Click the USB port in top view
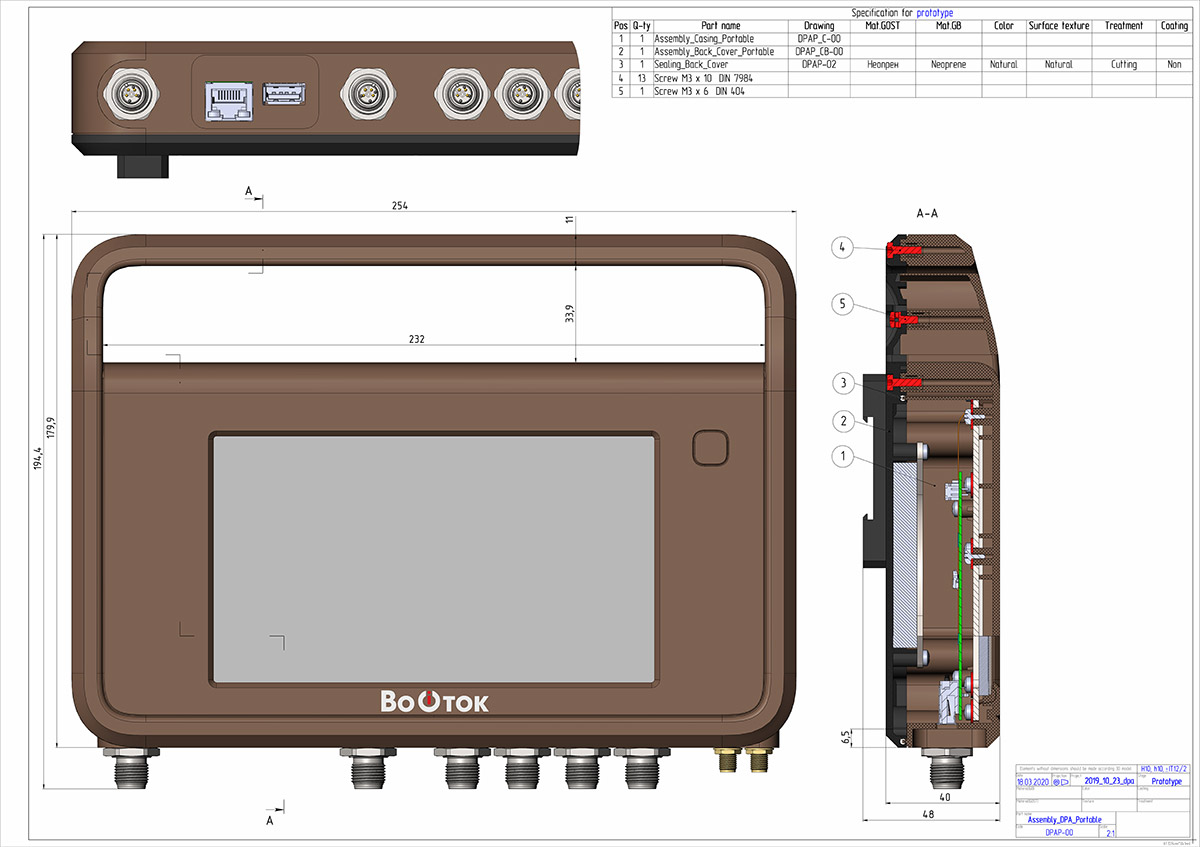Viewport: 1200px width, 847px height. click(282, 95)
